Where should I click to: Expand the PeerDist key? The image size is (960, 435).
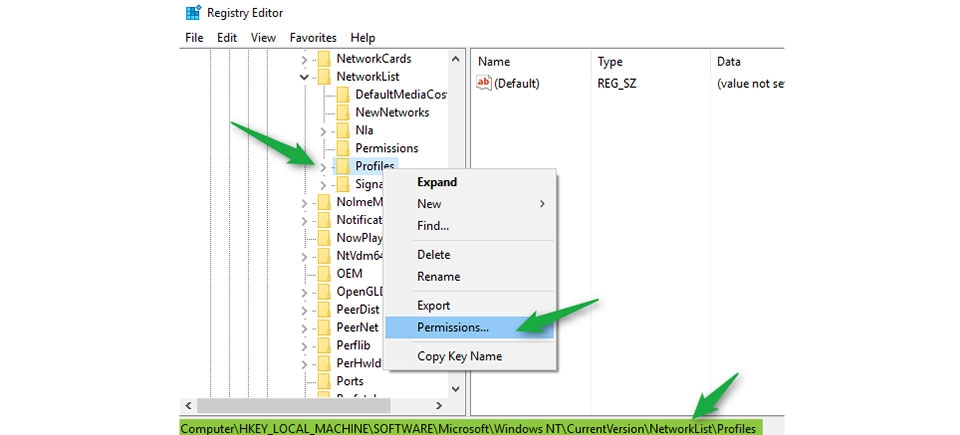tap(304, 310)
